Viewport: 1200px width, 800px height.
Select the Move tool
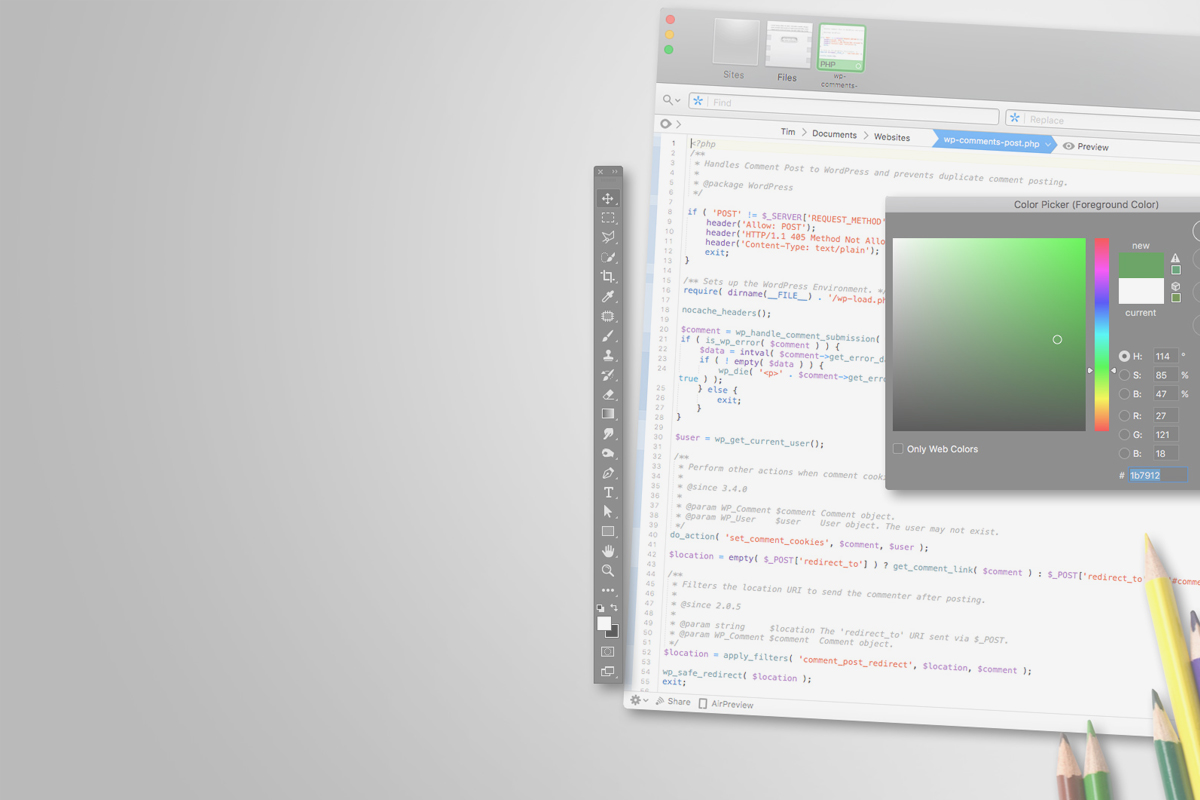(608, 199)
